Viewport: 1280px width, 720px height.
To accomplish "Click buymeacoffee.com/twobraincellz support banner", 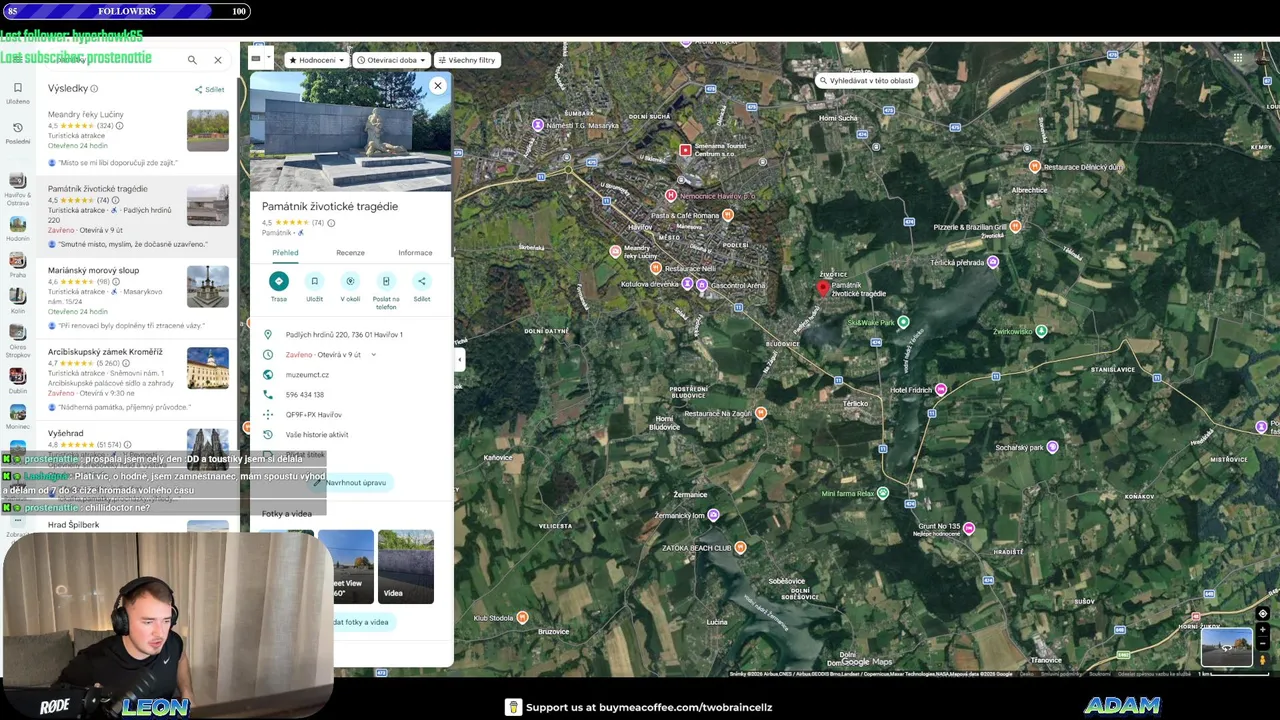I will (x=639, y=707).
